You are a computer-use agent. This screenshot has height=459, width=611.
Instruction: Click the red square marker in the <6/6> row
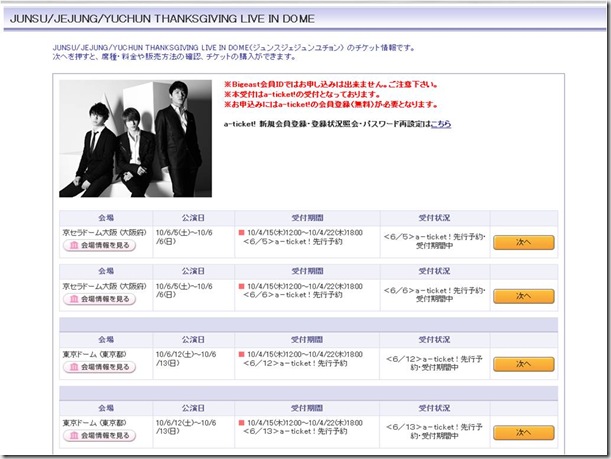pos(241,286)
